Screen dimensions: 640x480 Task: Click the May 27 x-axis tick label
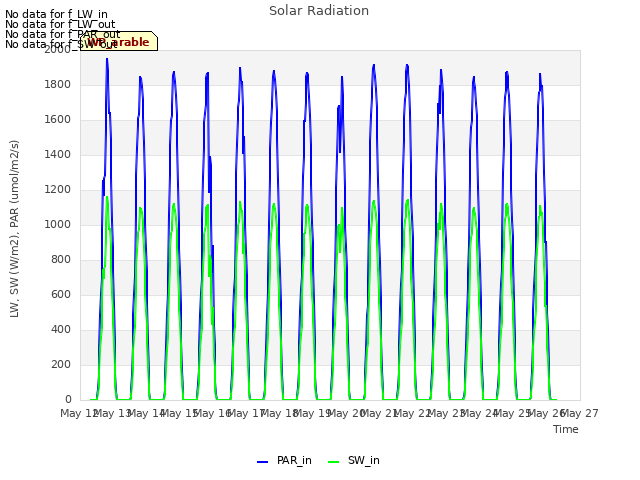[580, 413]
